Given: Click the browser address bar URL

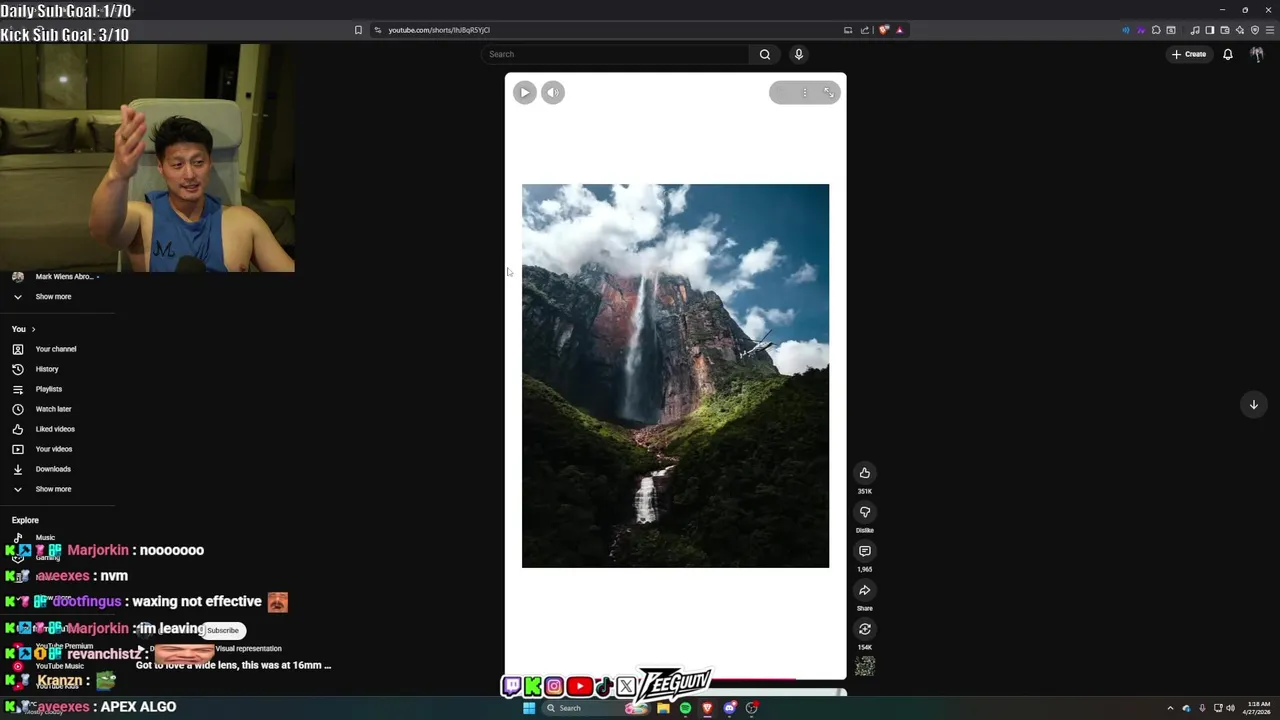Looking at the screenshot, I should (x=439, y=30).
